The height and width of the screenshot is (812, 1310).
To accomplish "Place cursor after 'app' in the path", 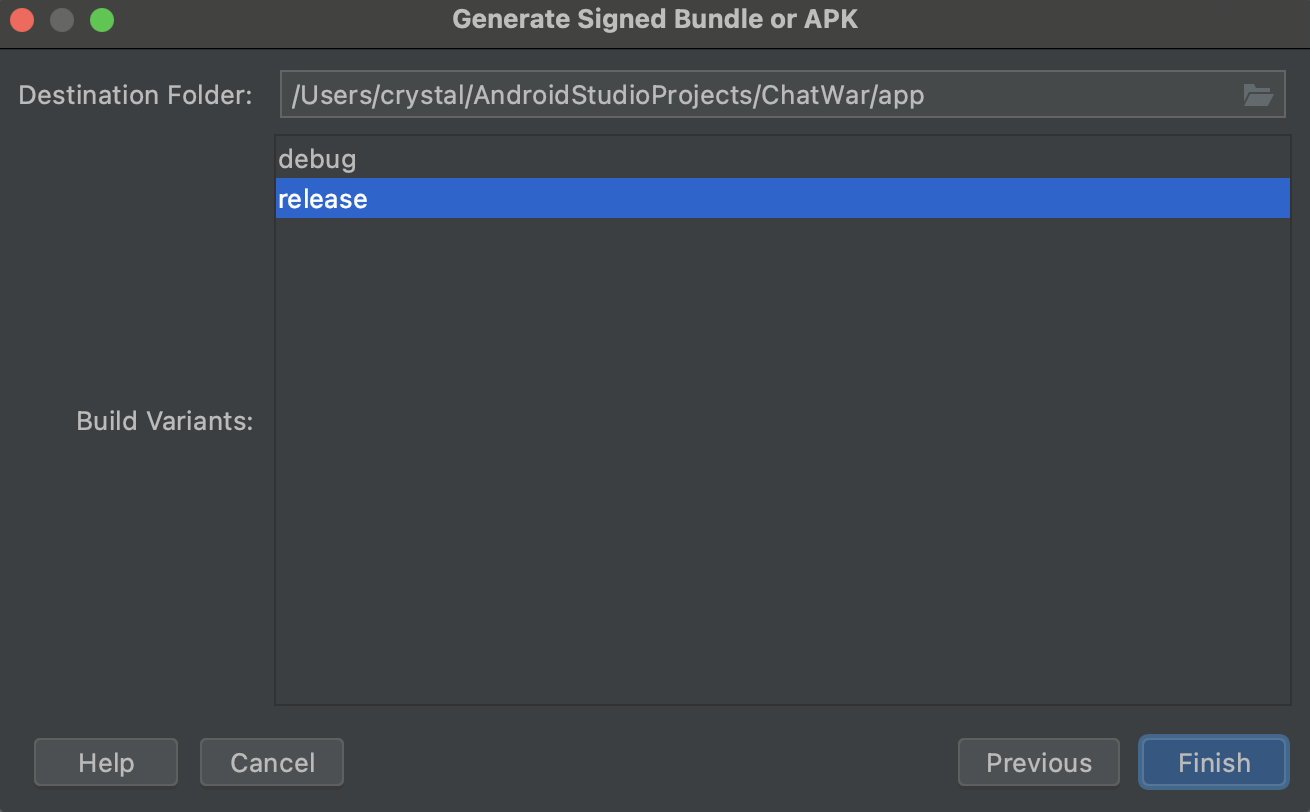I will [x=926, y=95].
